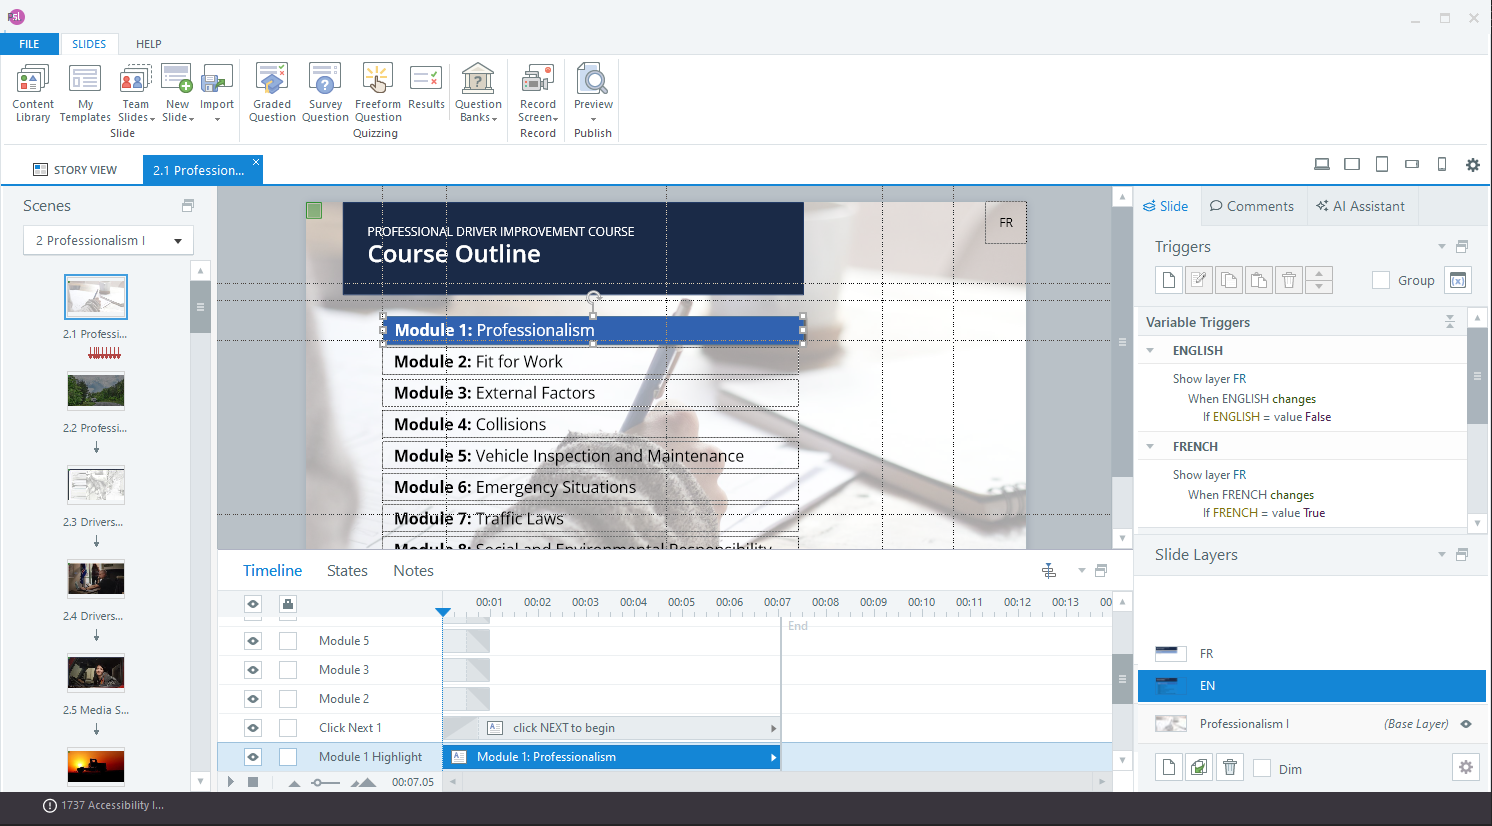This screenshot has width=1492, height=826.
Task: Select slide 2.4 Drivers thumbnail
Action: (96, 579)
